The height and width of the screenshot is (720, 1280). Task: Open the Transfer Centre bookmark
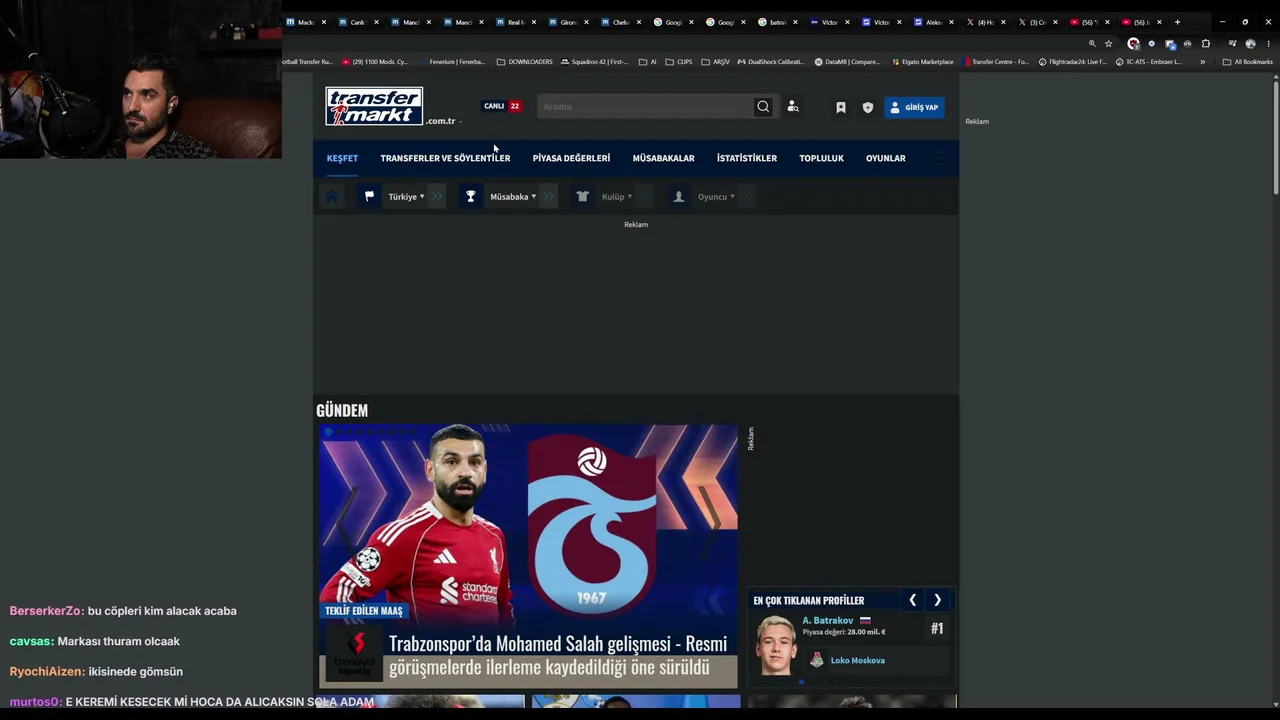tap(995, 62)
